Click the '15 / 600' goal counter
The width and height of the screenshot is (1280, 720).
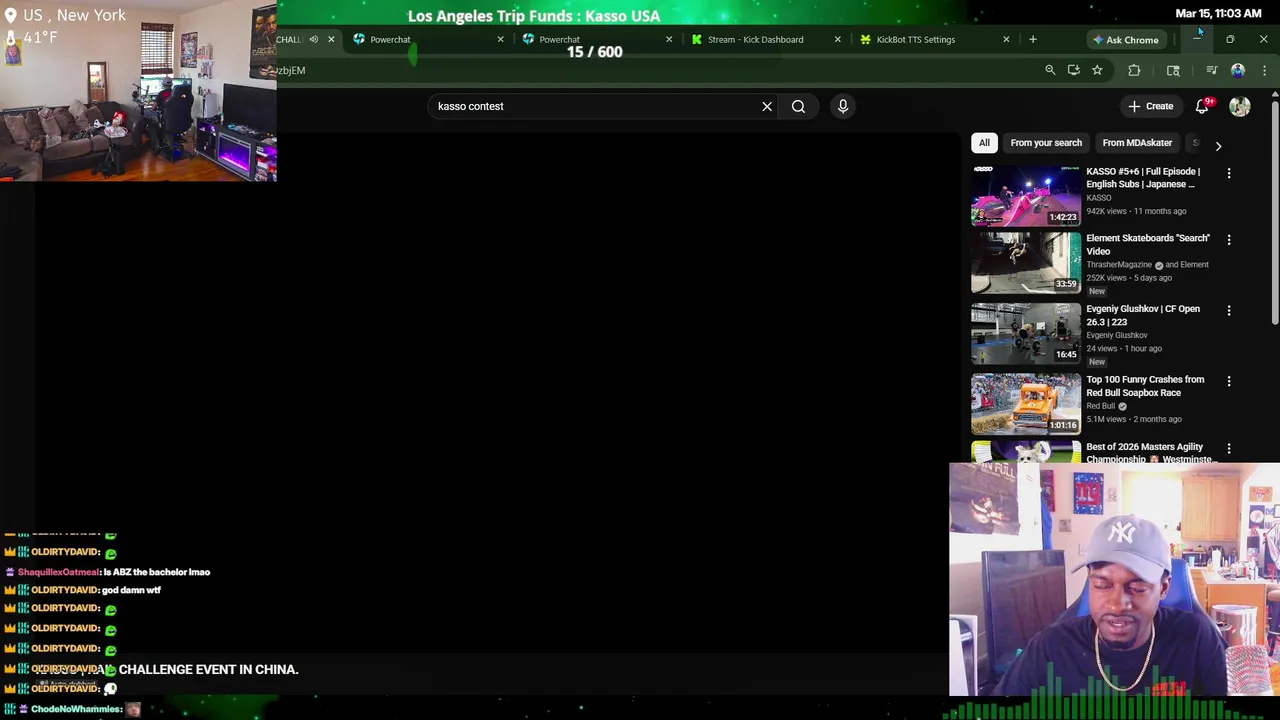pos(594,52)
